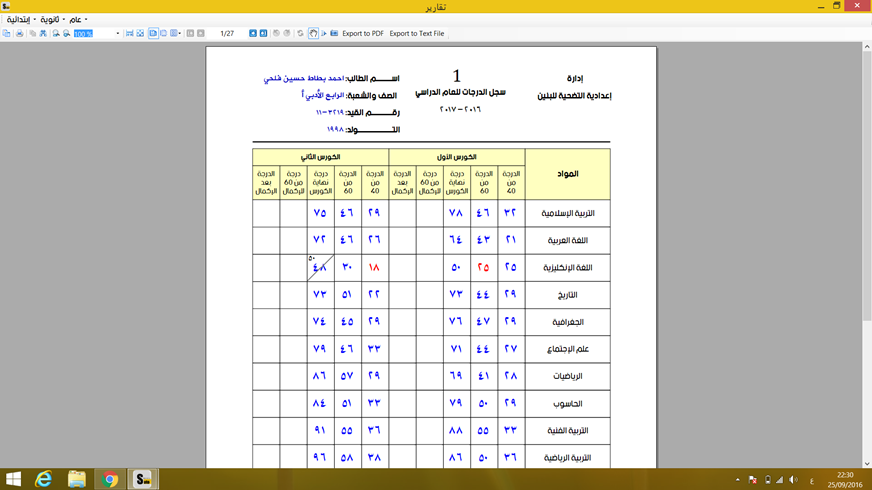872x490 pixels.
Task: Click the Windows Start button
Action: click(x=14, y=479)
